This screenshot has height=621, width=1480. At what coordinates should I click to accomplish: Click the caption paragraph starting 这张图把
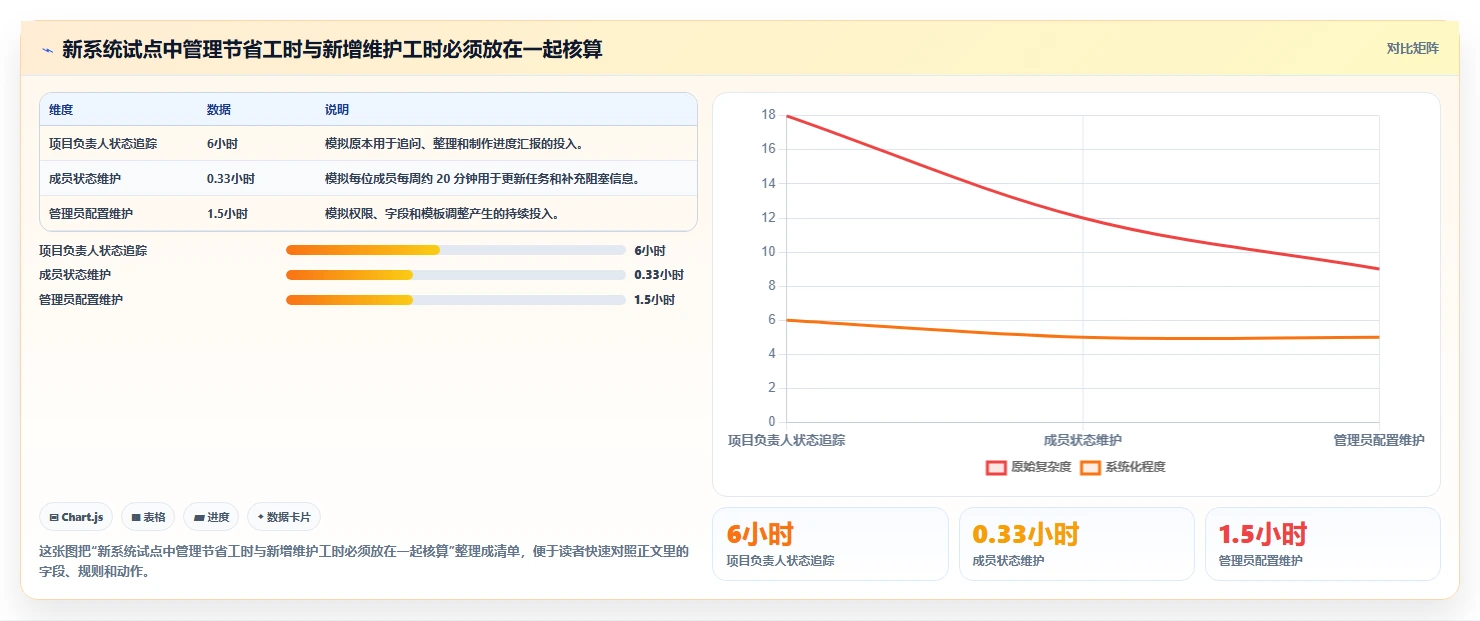364,562
